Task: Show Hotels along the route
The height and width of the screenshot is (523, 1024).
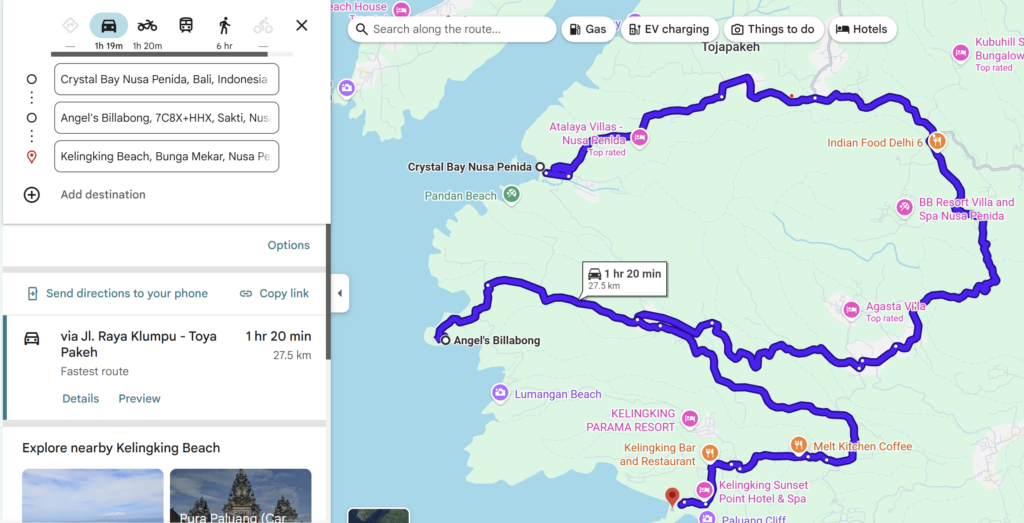Action: point(861,29)
